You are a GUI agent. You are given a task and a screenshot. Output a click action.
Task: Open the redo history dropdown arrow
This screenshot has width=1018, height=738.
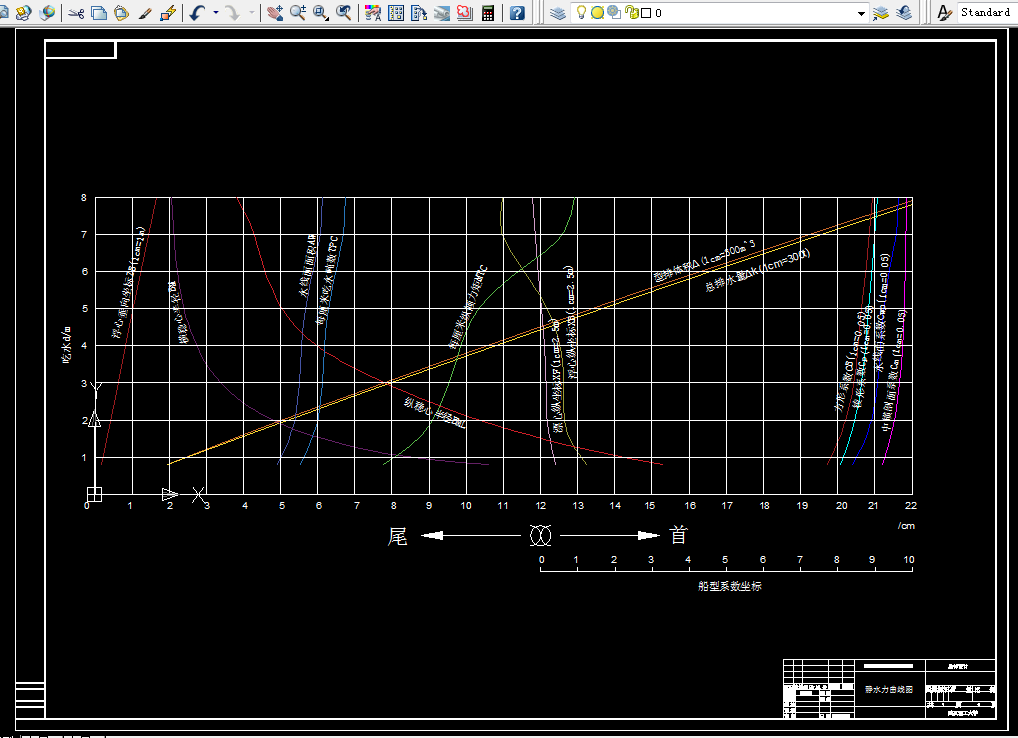pyautogui.click(x=252, y=12)
